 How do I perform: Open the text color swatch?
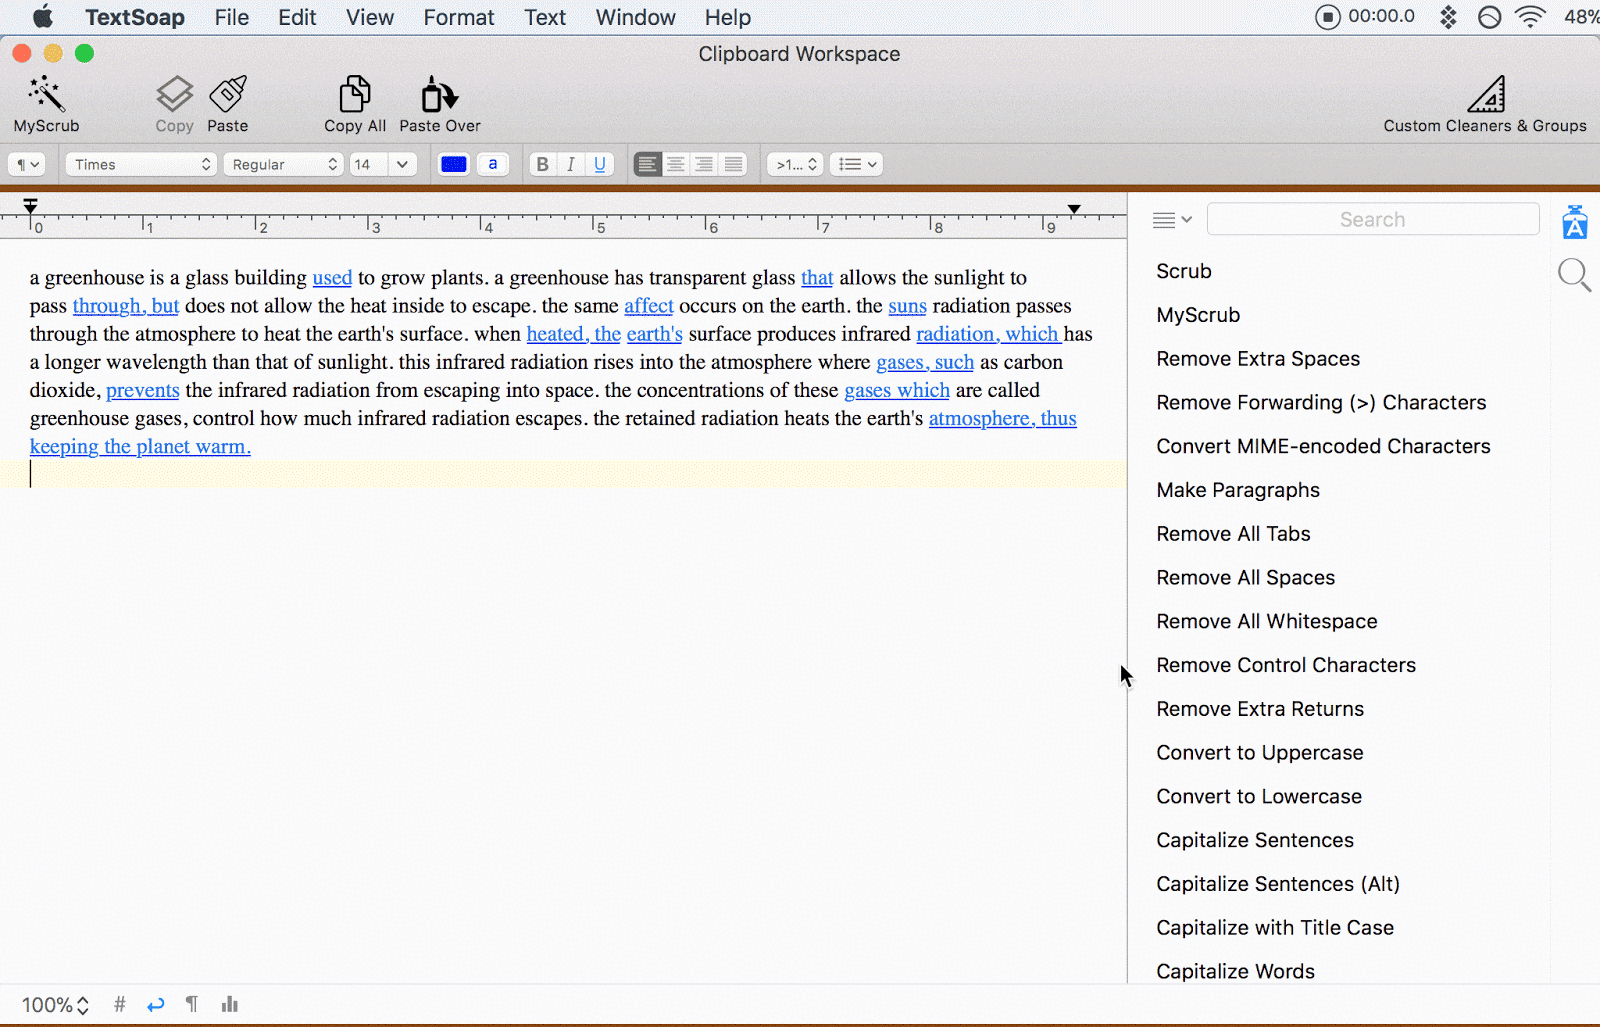click(x=454, y=164)
